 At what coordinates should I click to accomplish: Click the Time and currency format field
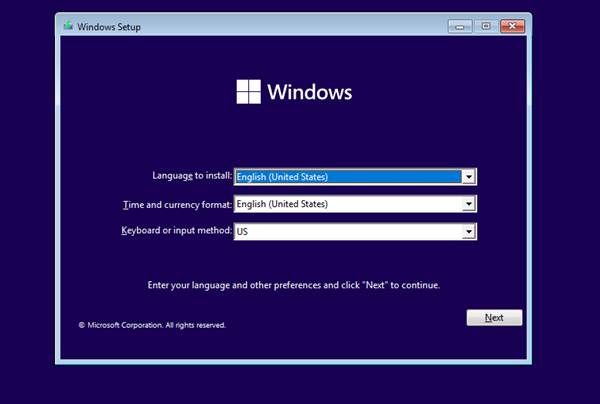tap(355, 204)
